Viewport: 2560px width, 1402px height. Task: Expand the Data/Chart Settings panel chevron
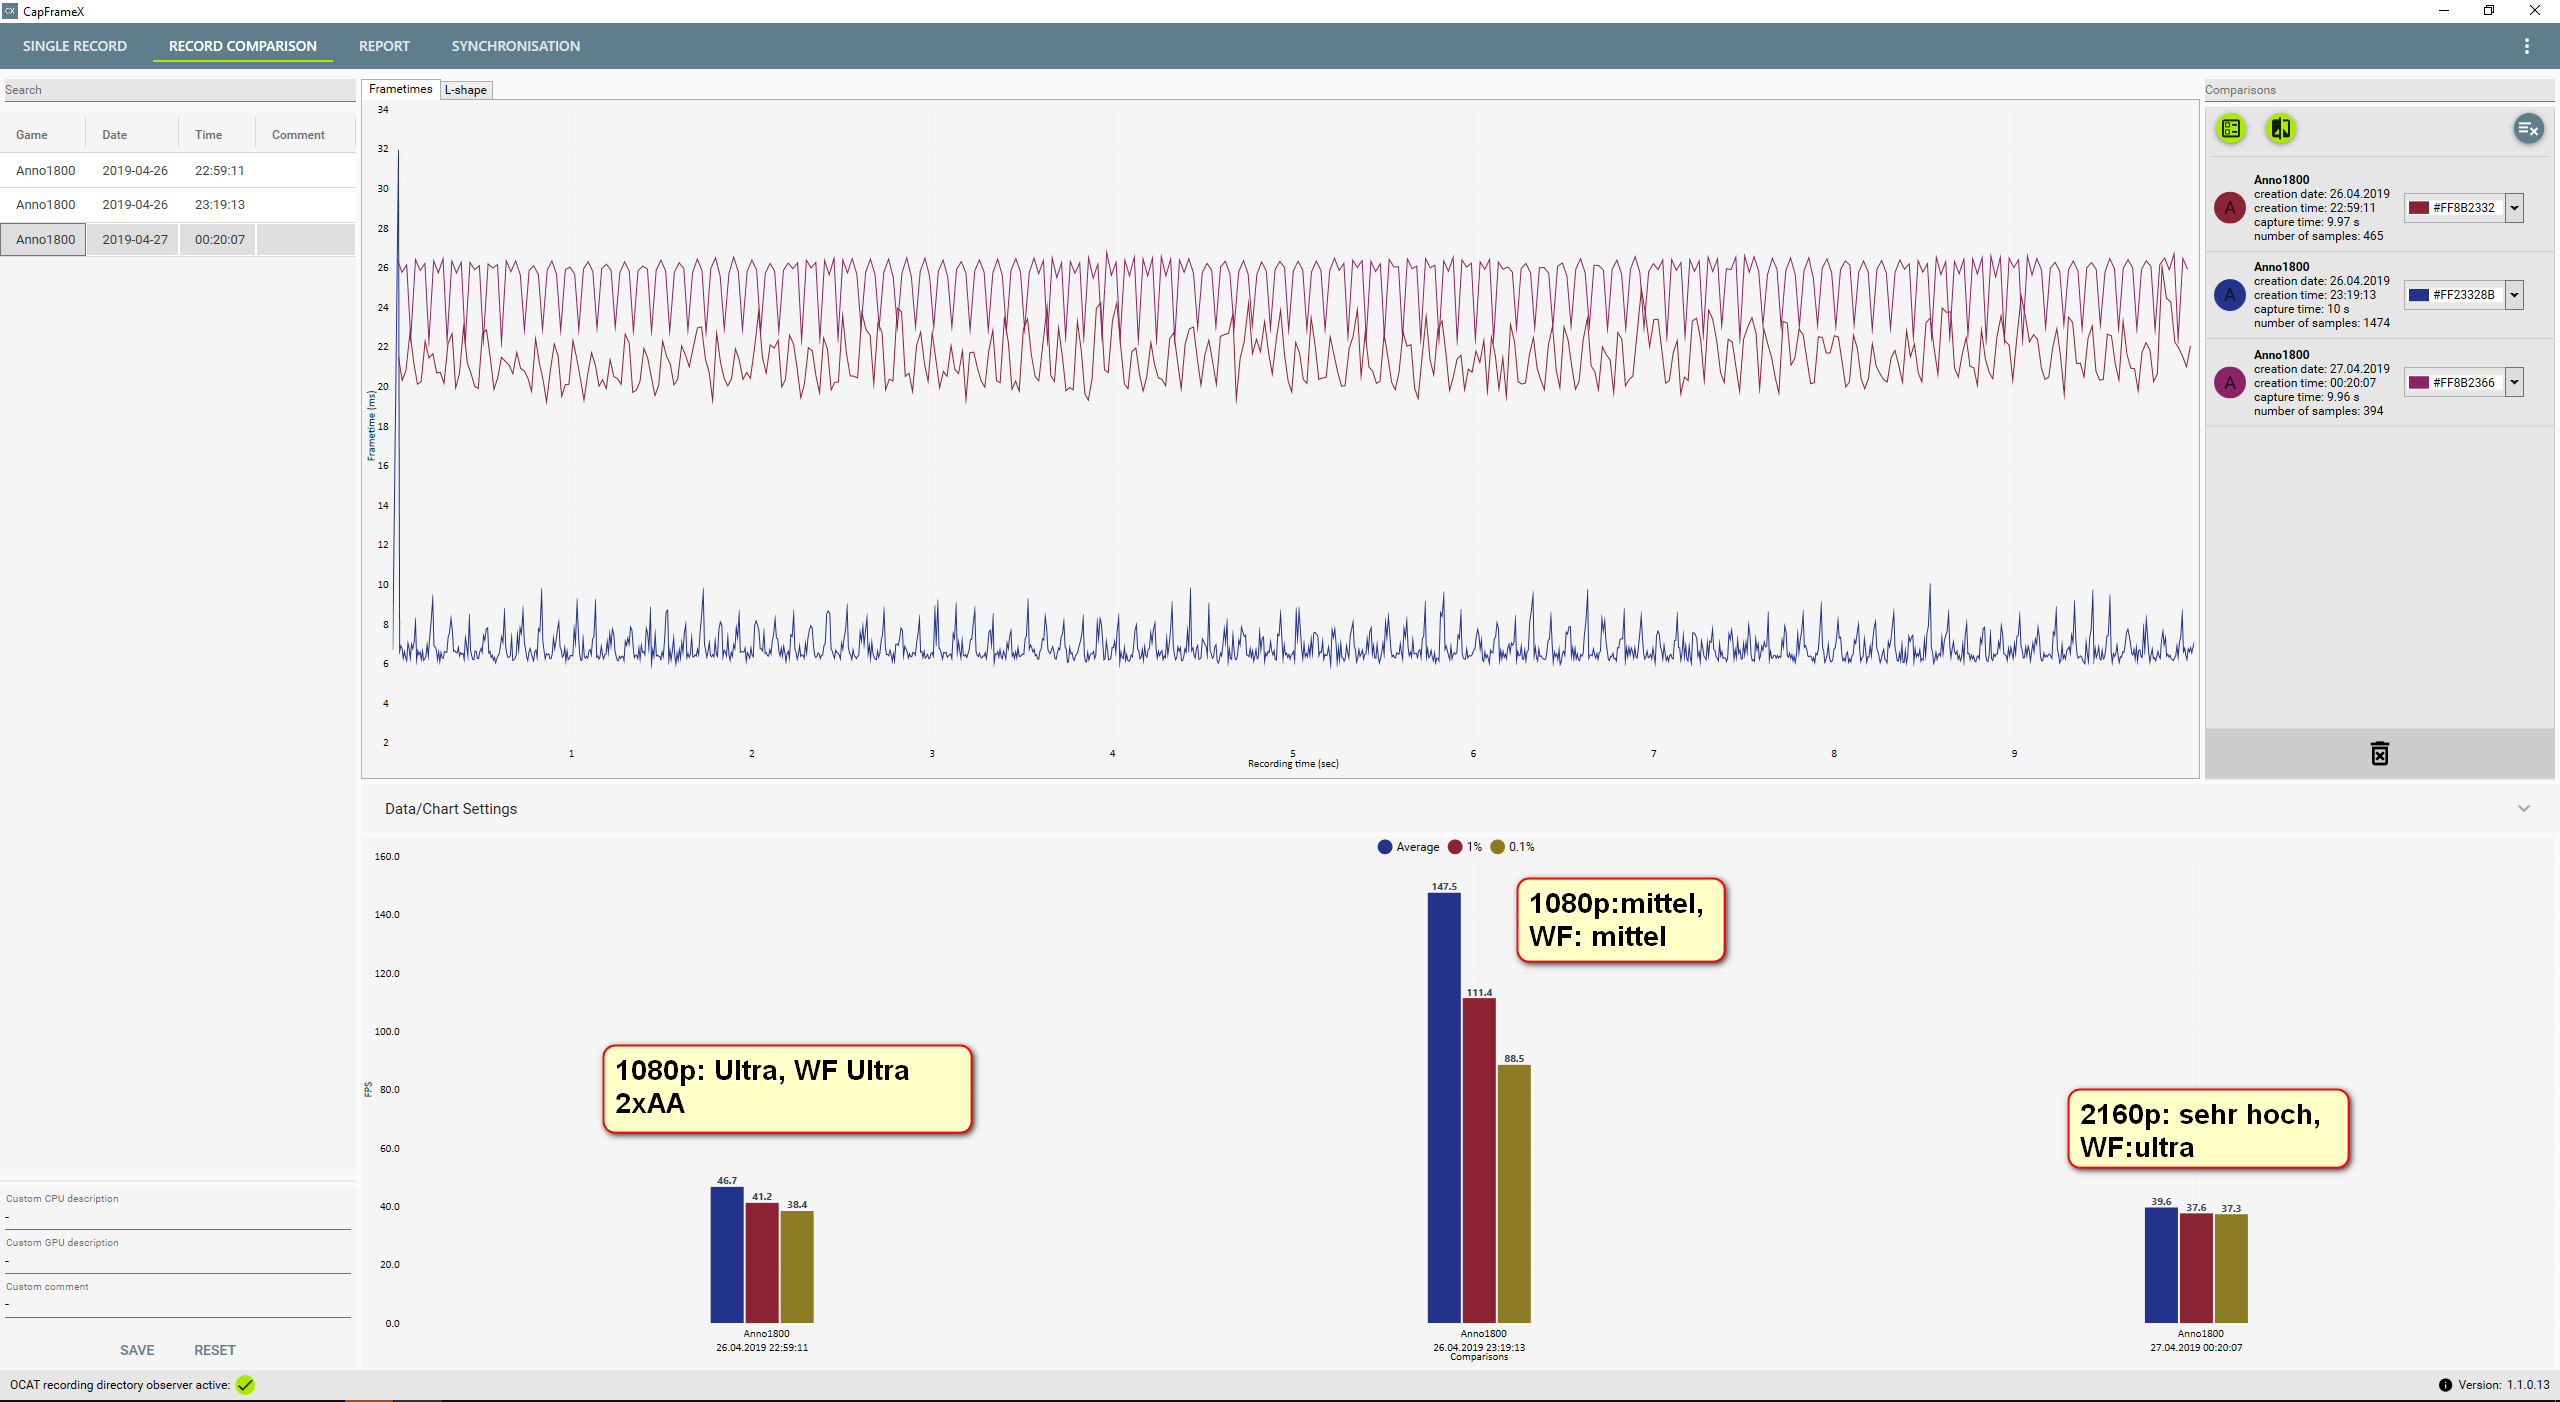click(x=2523, y=809)
